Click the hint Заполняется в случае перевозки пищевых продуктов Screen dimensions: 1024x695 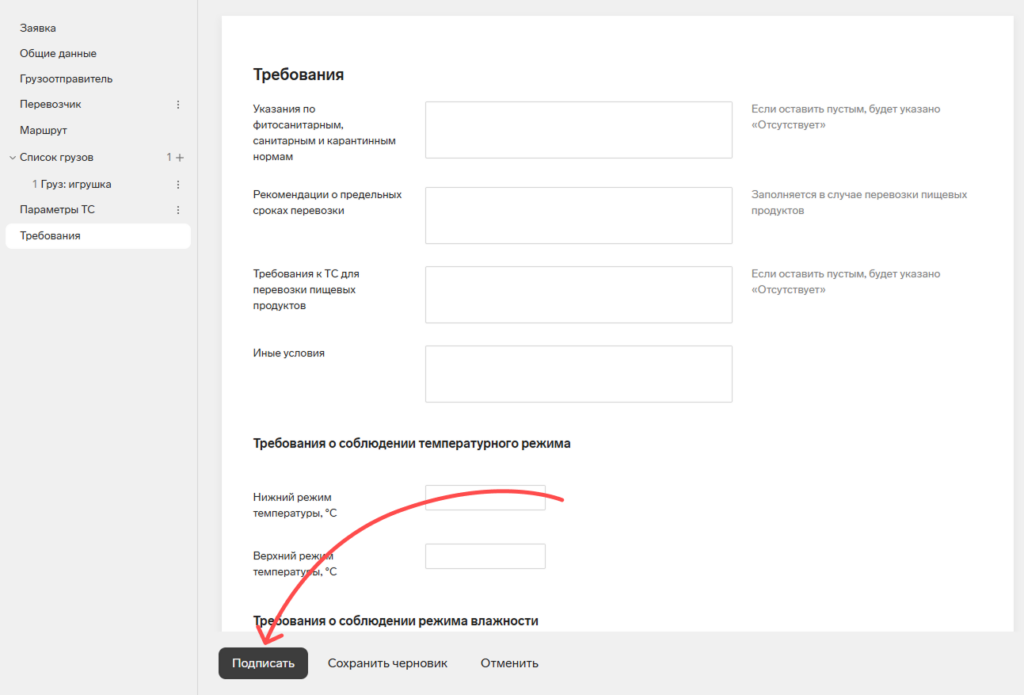click(x=859, y=202)
